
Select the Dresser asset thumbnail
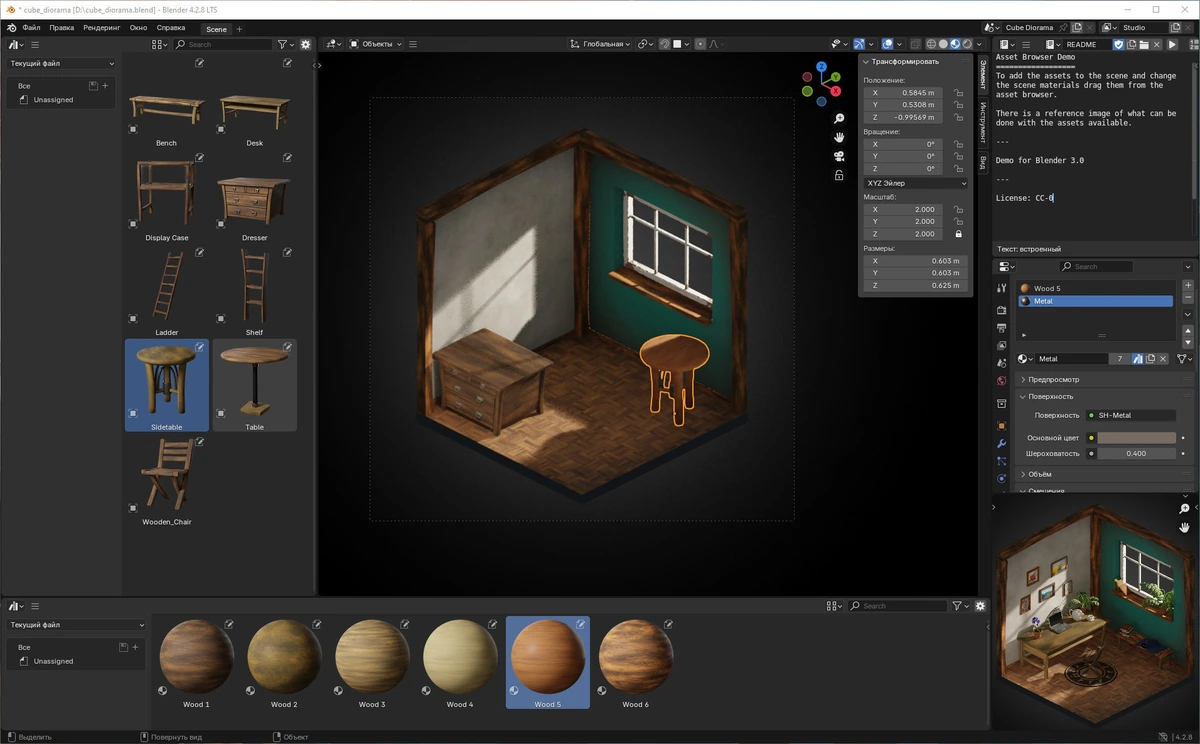coord(254,198)
